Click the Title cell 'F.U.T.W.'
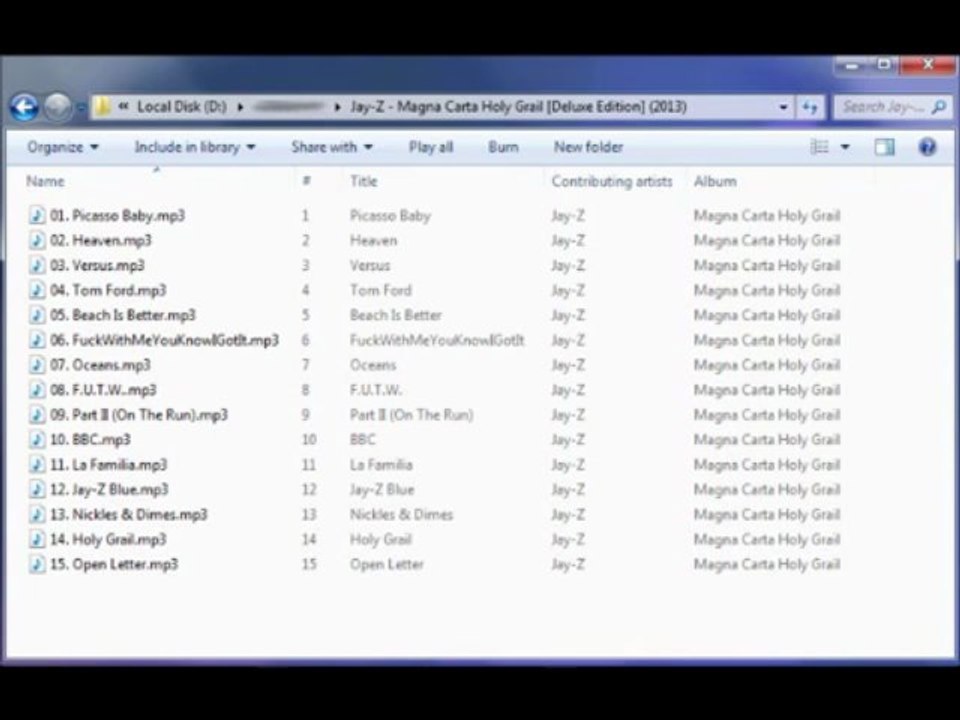This screenshot has width=960, height=720. tap(376, 390)
